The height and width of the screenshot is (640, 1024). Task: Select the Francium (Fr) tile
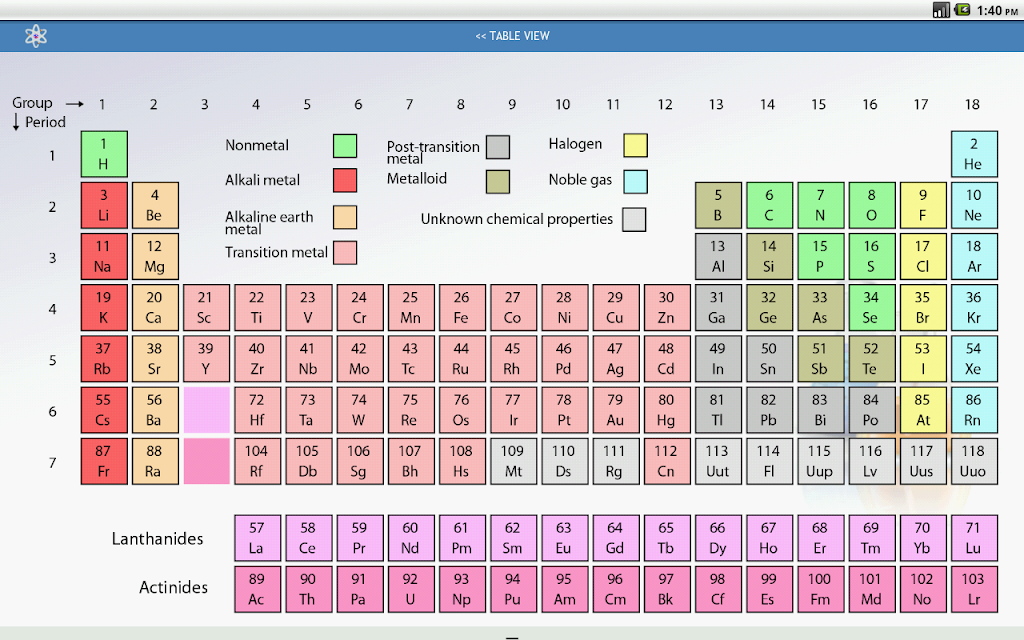click(x=104, y=461)
